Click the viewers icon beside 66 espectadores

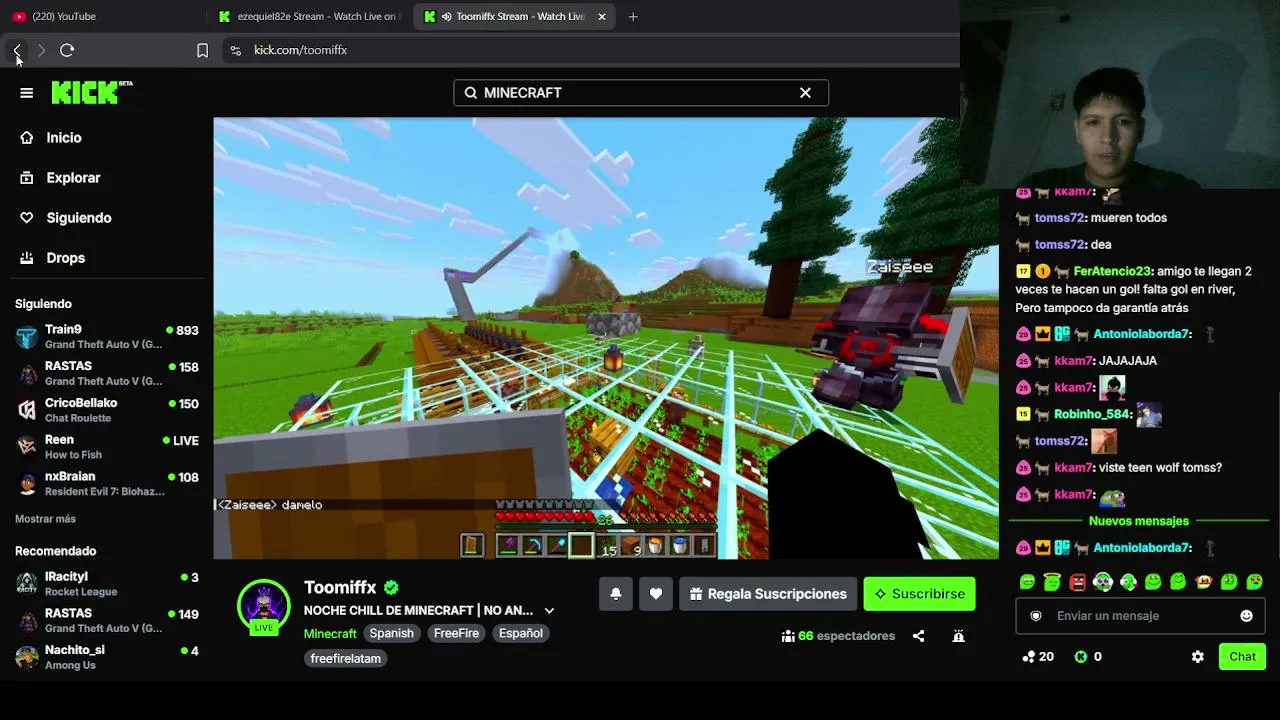pyautogui.click(x=788, y=636)
